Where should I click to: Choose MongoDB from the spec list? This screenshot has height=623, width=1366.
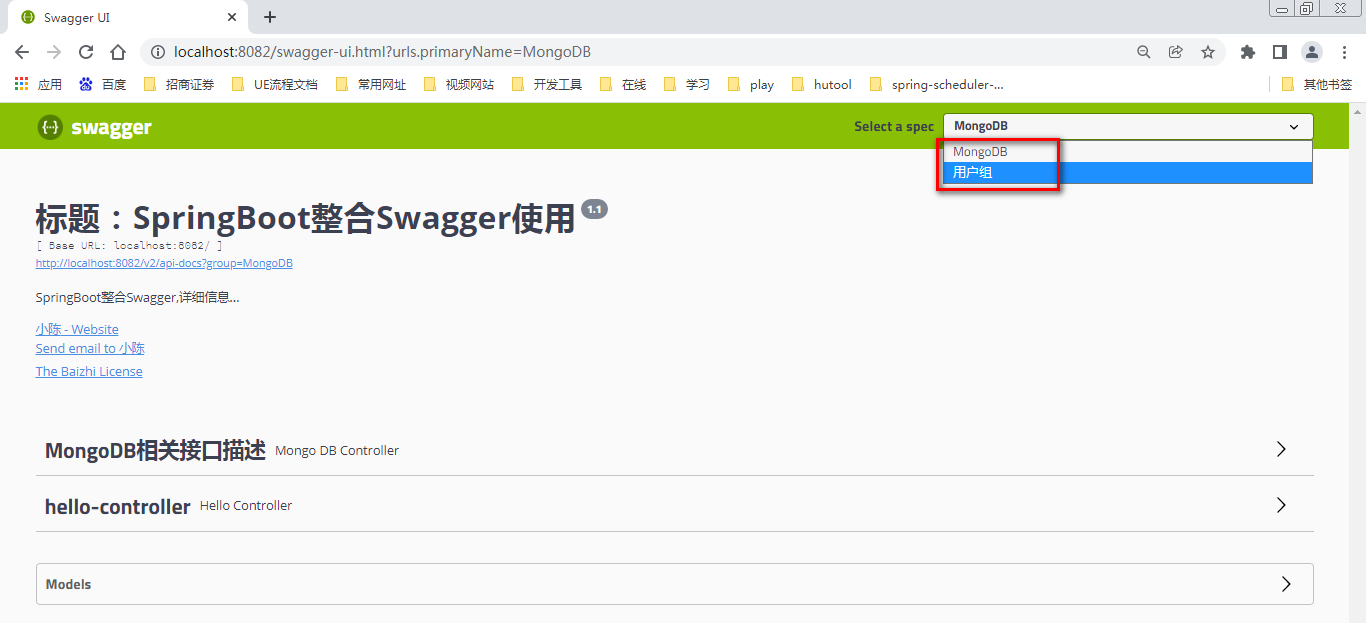(x=1127, y=152)
